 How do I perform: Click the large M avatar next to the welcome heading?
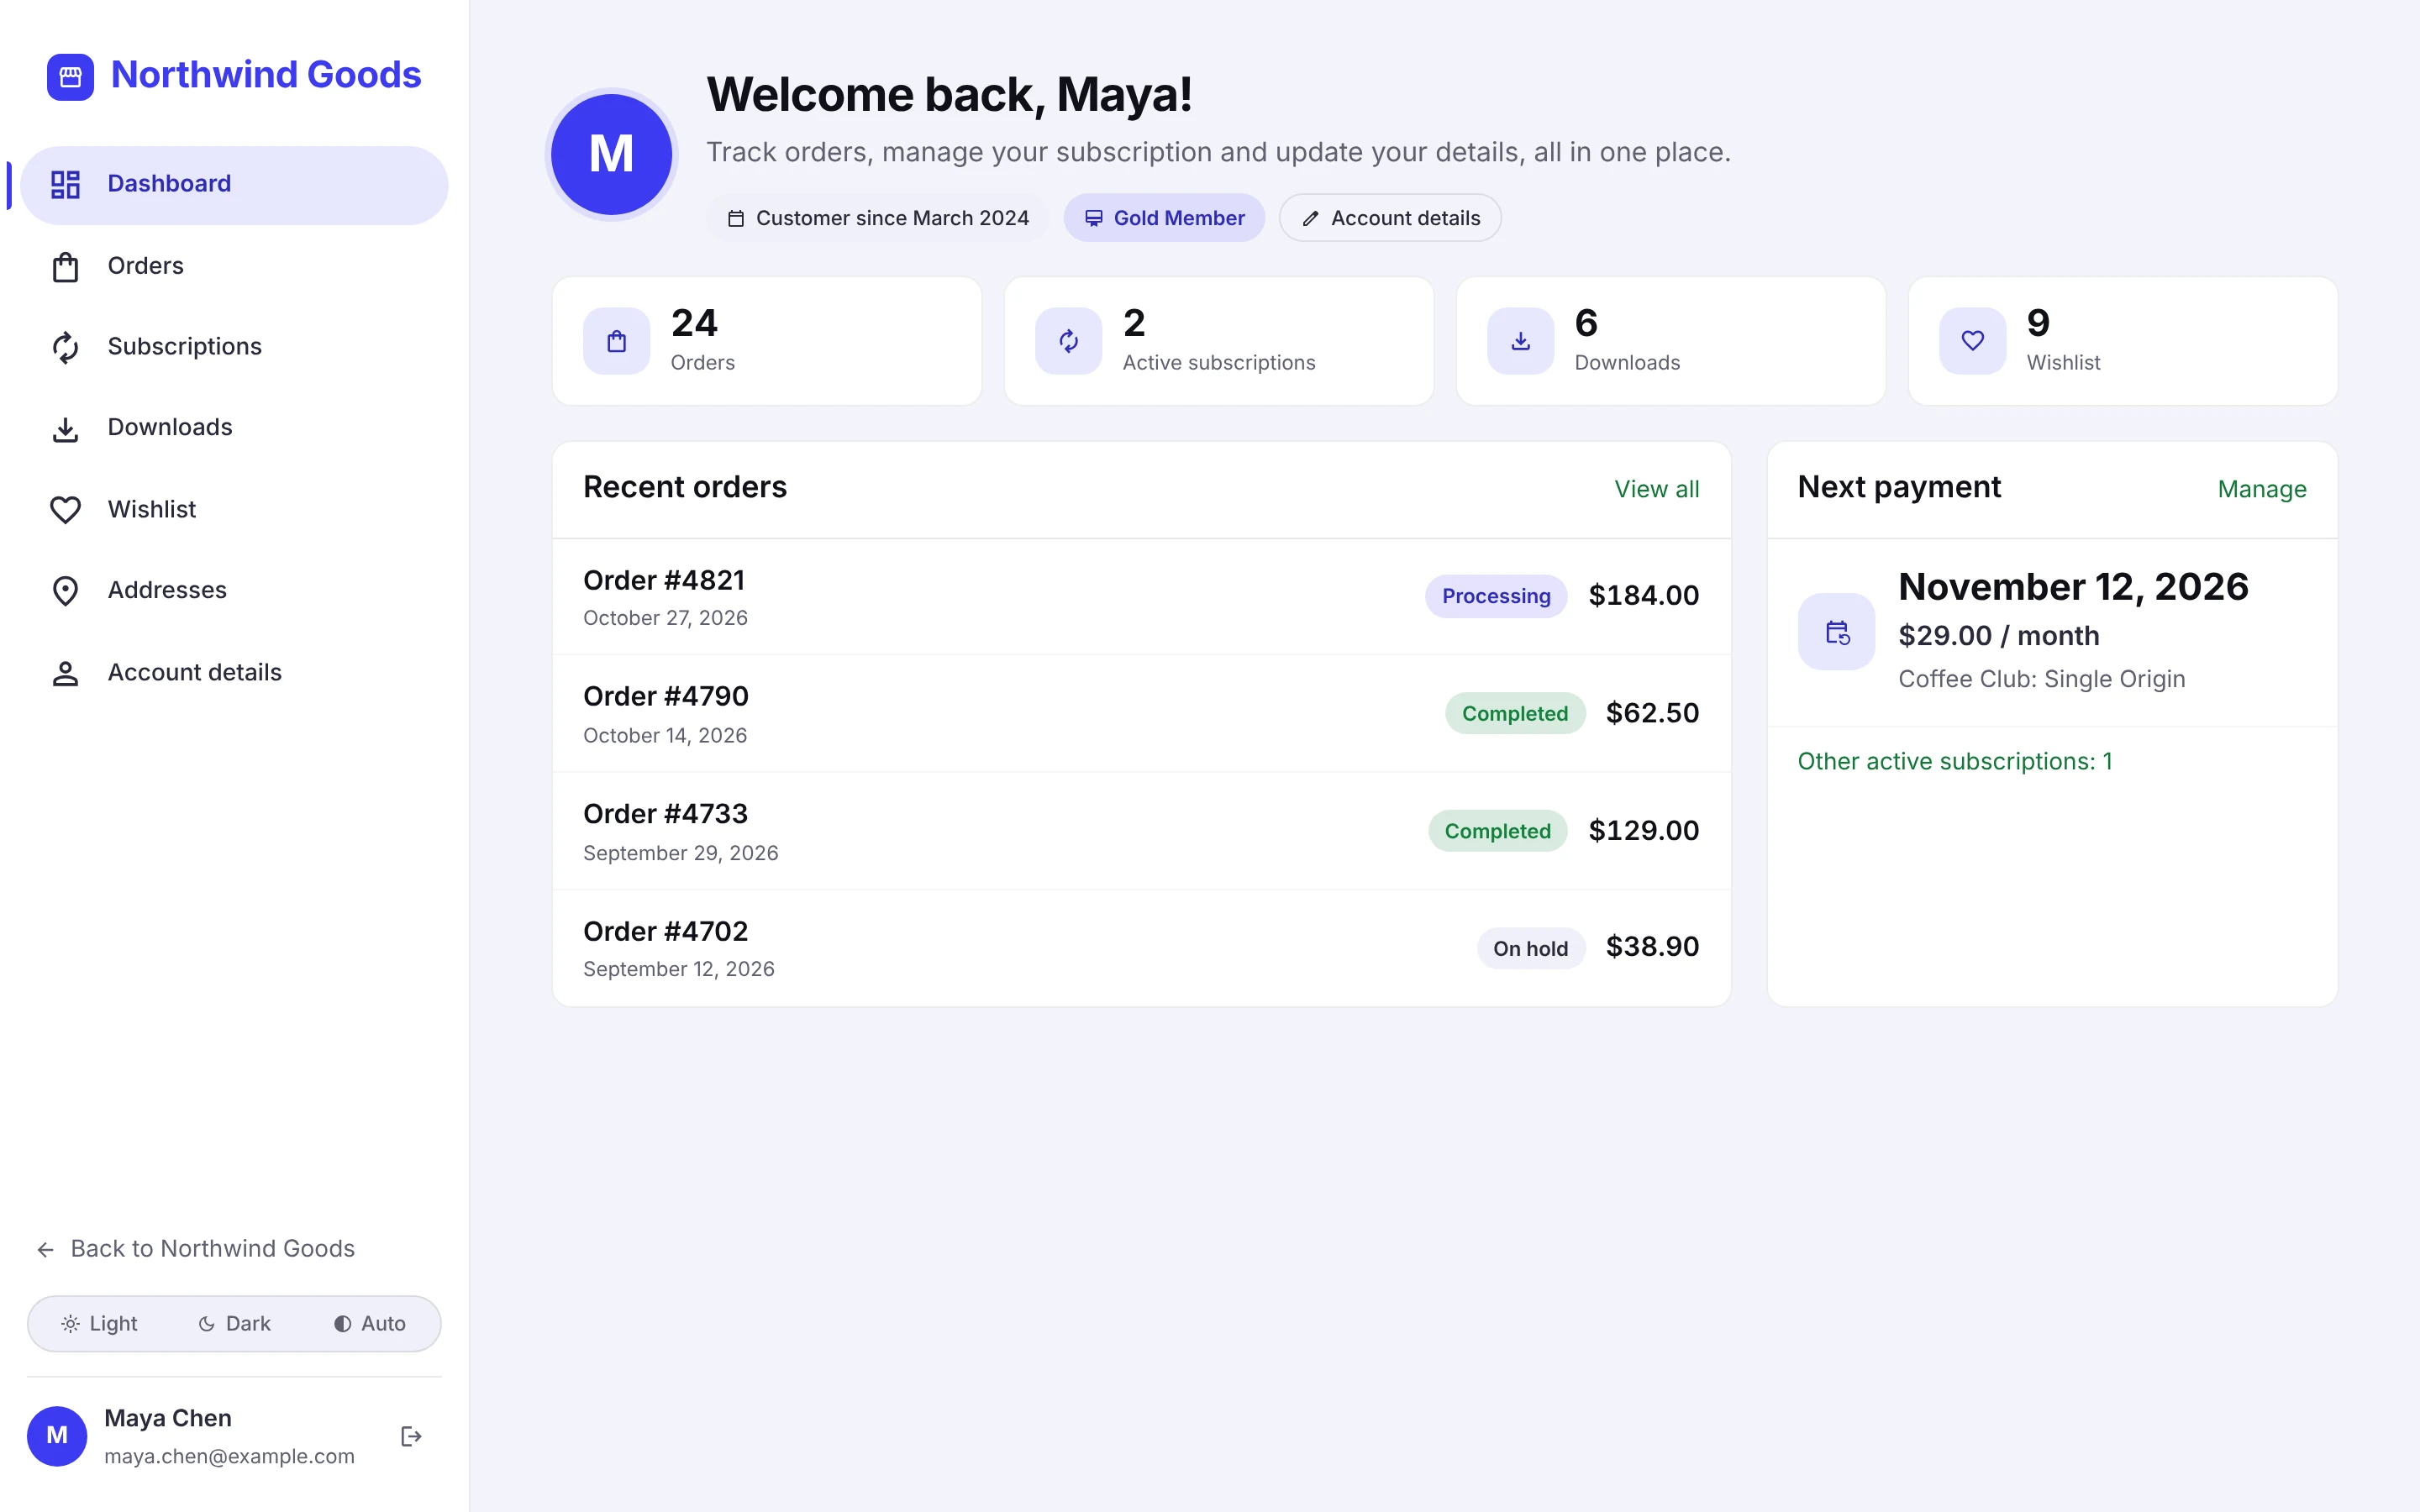click(x=611, y=154)
